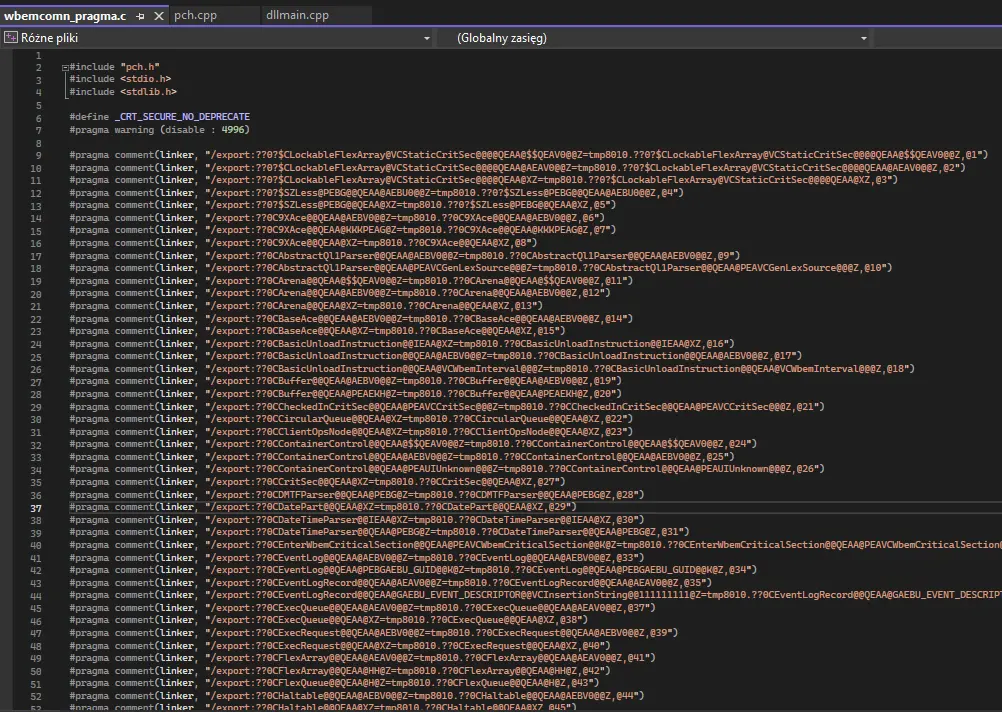
Task: Pin the wbemcomn_pragma.c tab
Action: 139,16
